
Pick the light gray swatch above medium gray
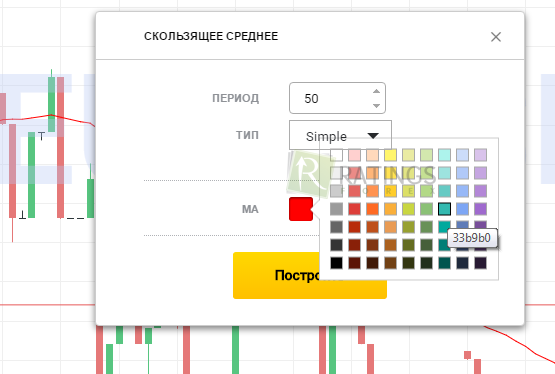[336, 191]
